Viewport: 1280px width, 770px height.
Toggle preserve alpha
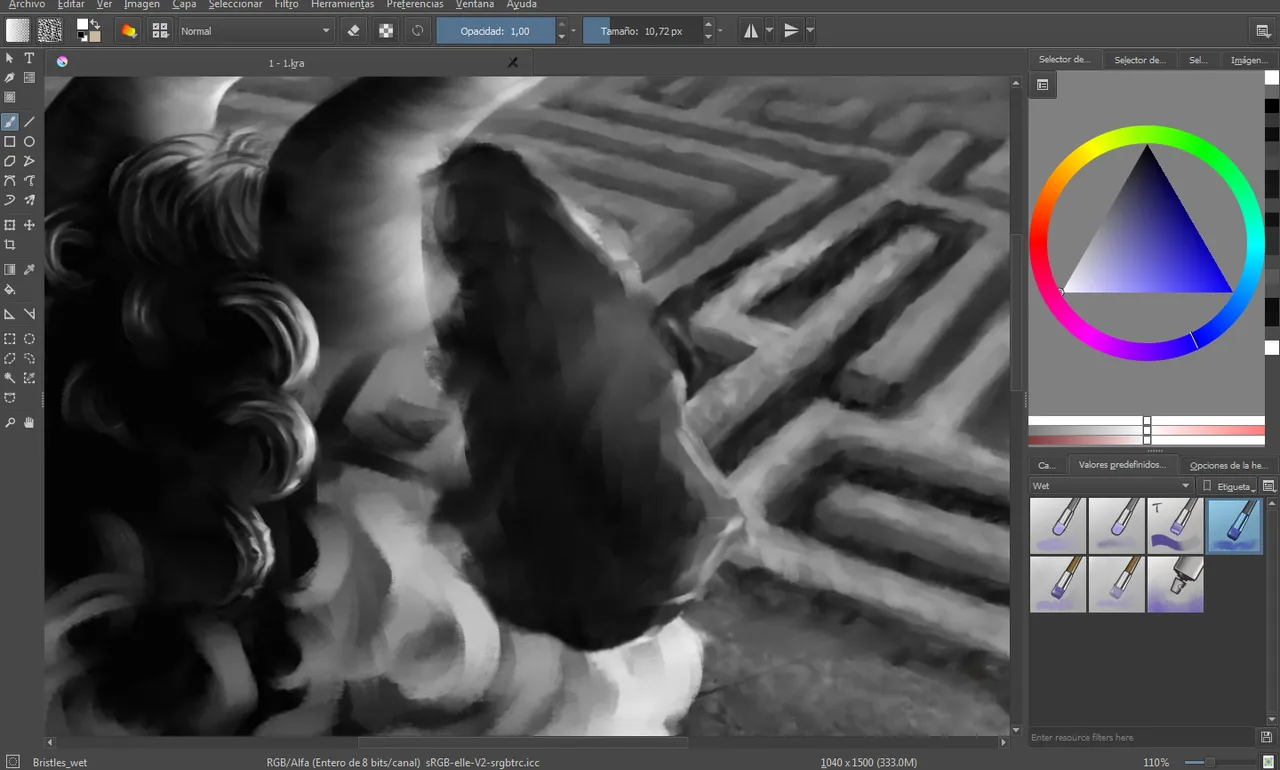(x=386, y=31)
